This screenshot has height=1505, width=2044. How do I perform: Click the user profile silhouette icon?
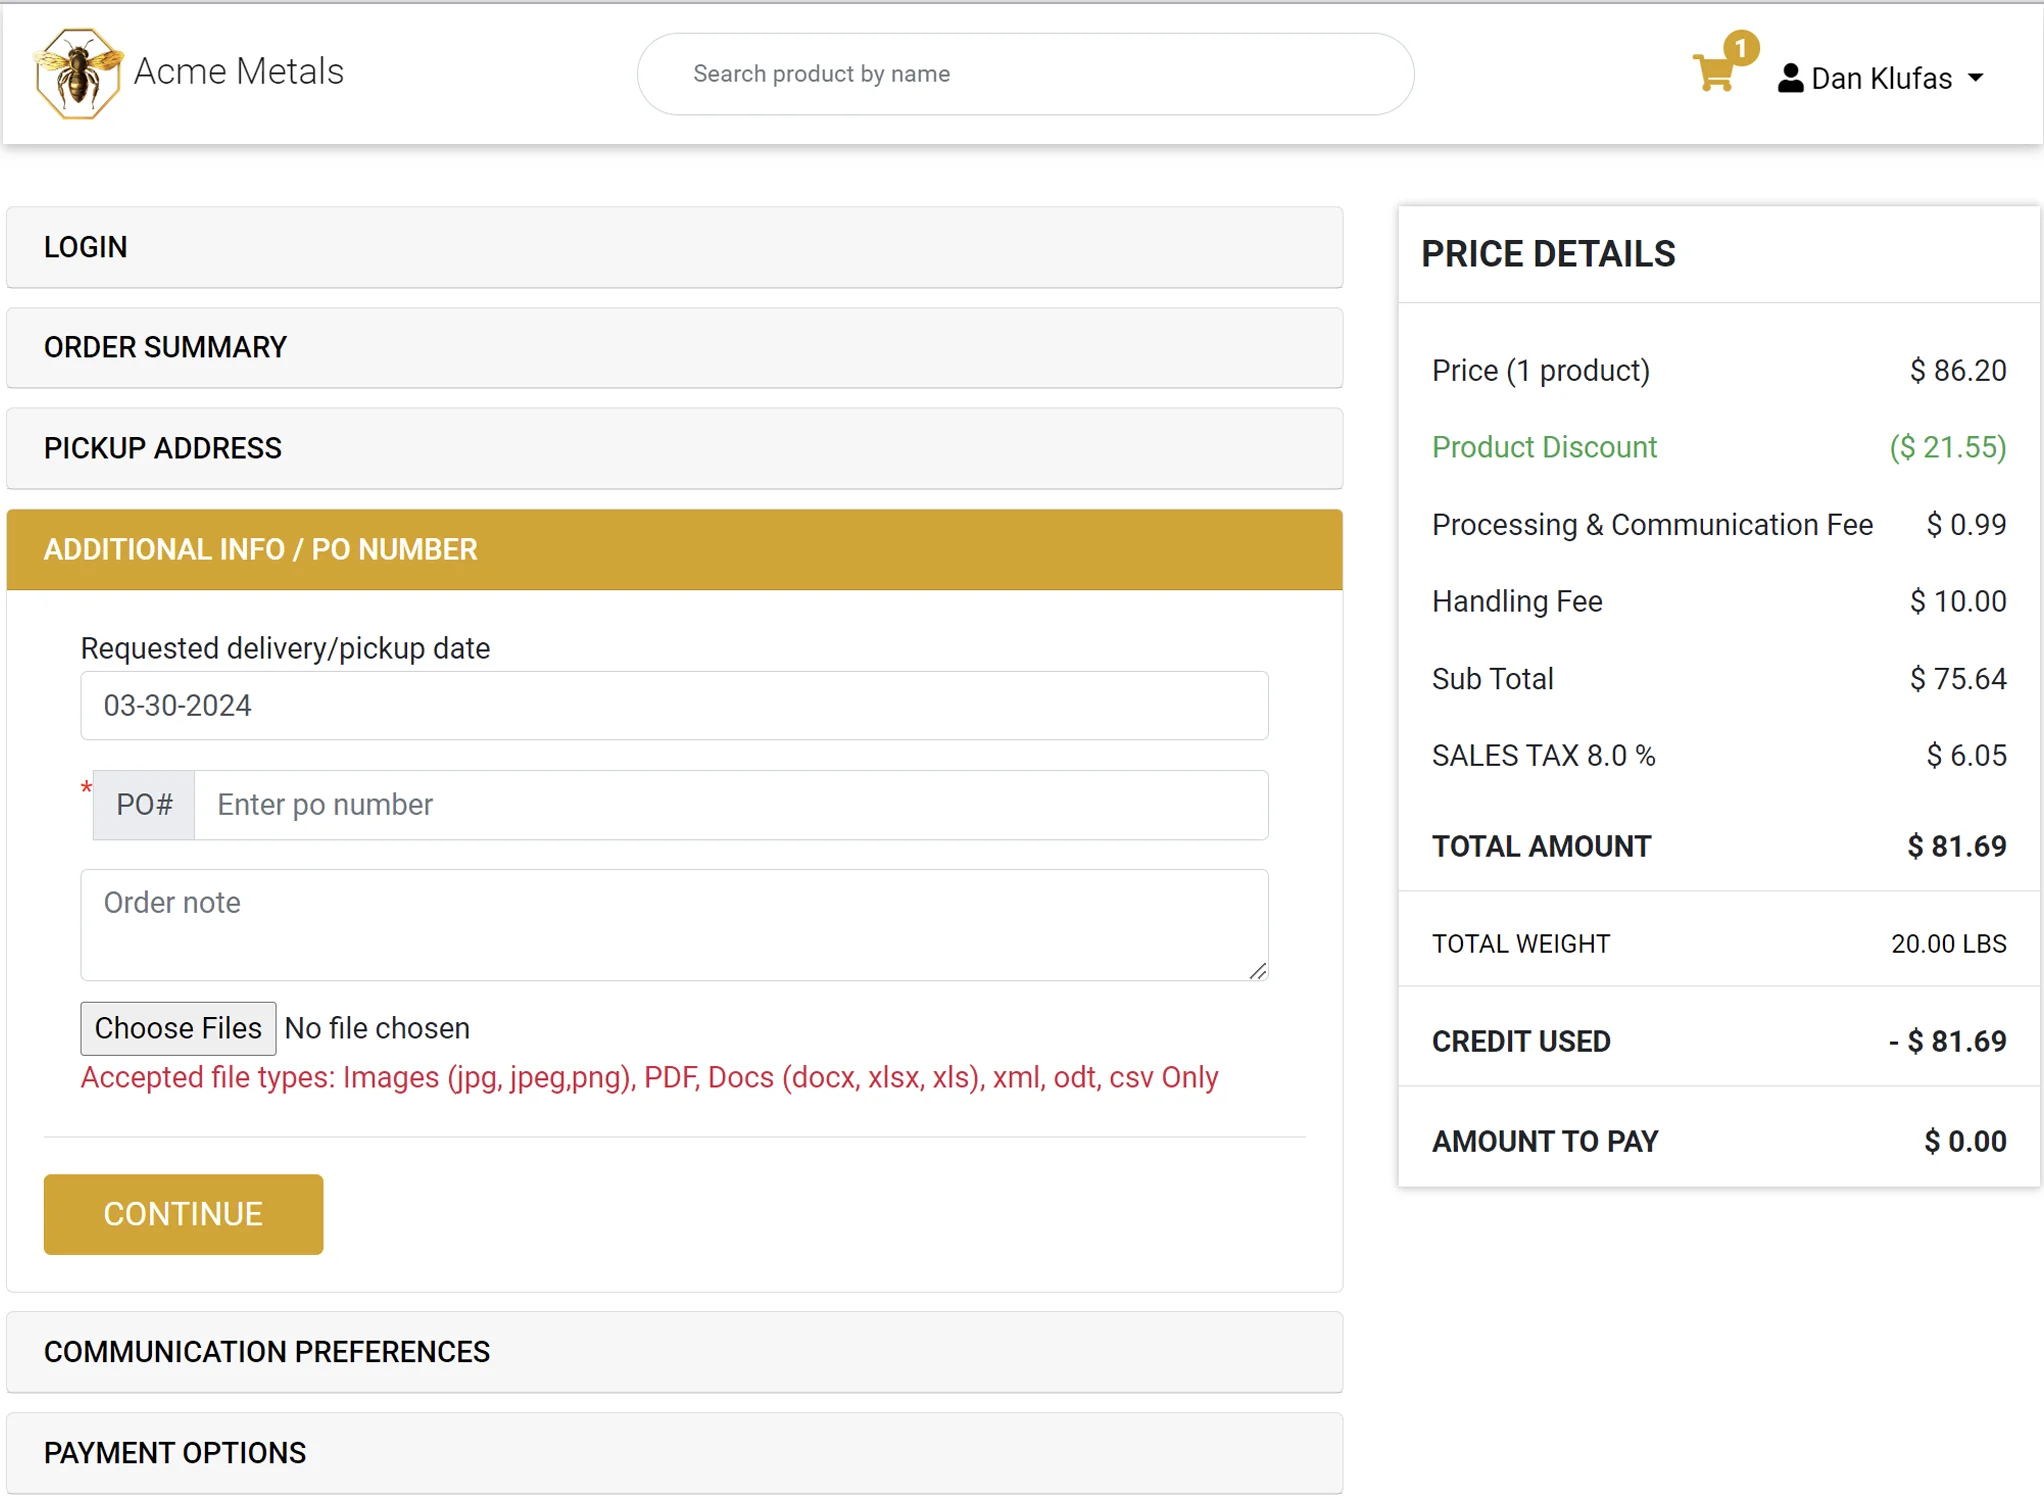click(1790, 78)
